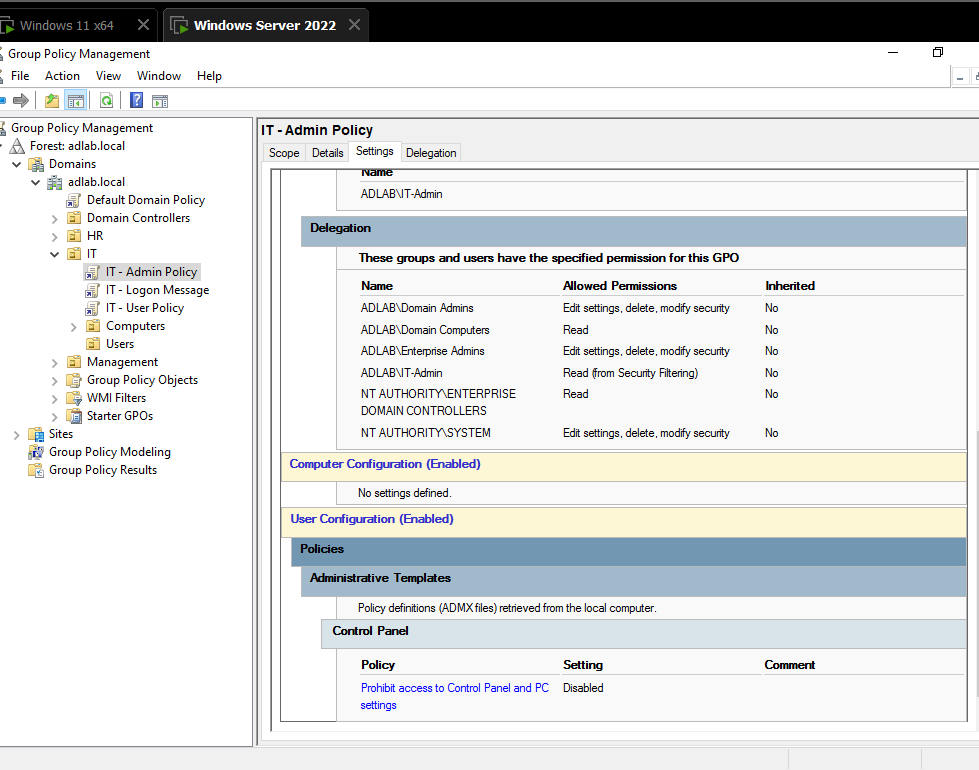Click 'Read (from Security Filtering)' permission cell
Viewport: 979px width, 770px height.
pyautogui.click(x=631, y=373)
